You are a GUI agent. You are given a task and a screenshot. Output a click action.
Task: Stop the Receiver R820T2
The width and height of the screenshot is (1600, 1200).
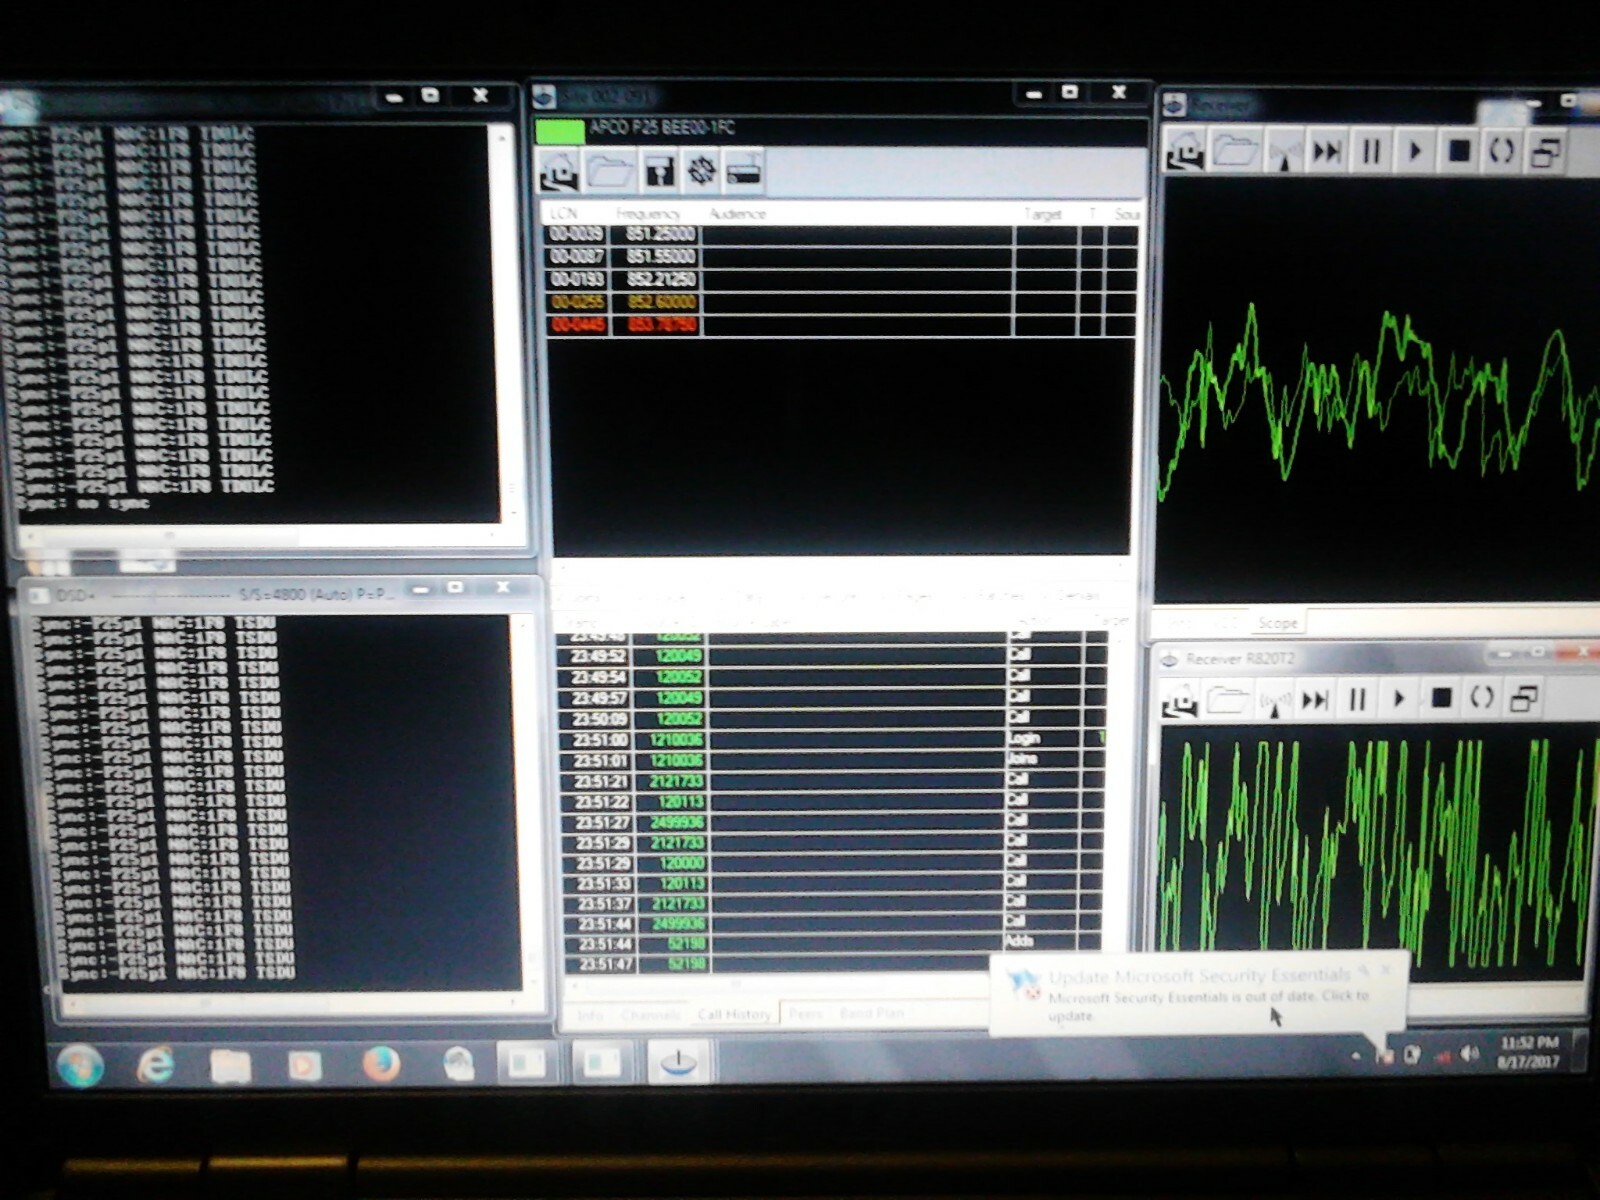click(x=1440, y=698)
